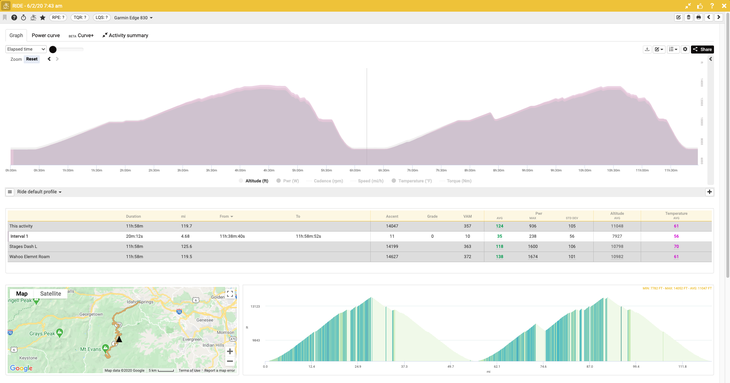Open the Activity summary tab

tap(125, 35)
